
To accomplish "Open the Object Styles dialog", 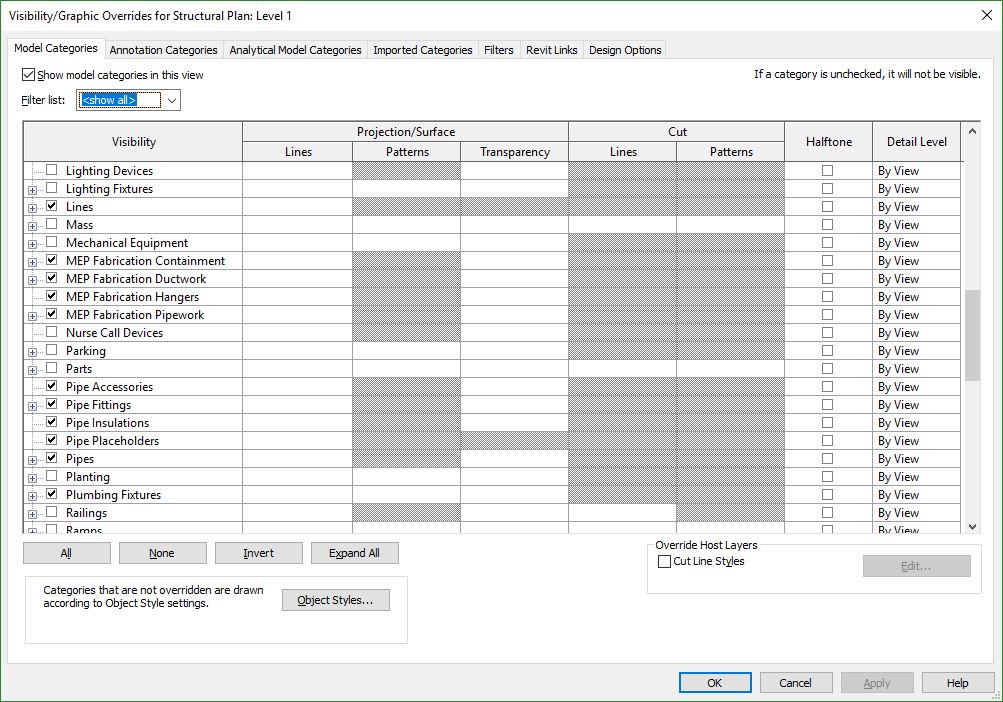I will (335, 599).
